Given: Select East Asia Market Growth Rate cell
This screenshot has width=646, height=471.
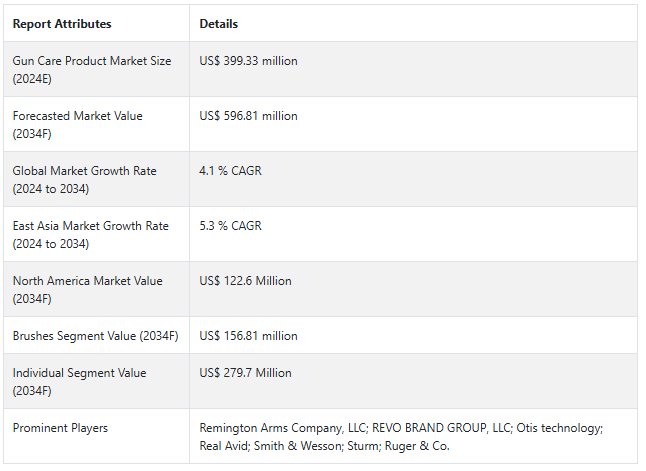Looking at the screenshot, I should coord(91,234).
